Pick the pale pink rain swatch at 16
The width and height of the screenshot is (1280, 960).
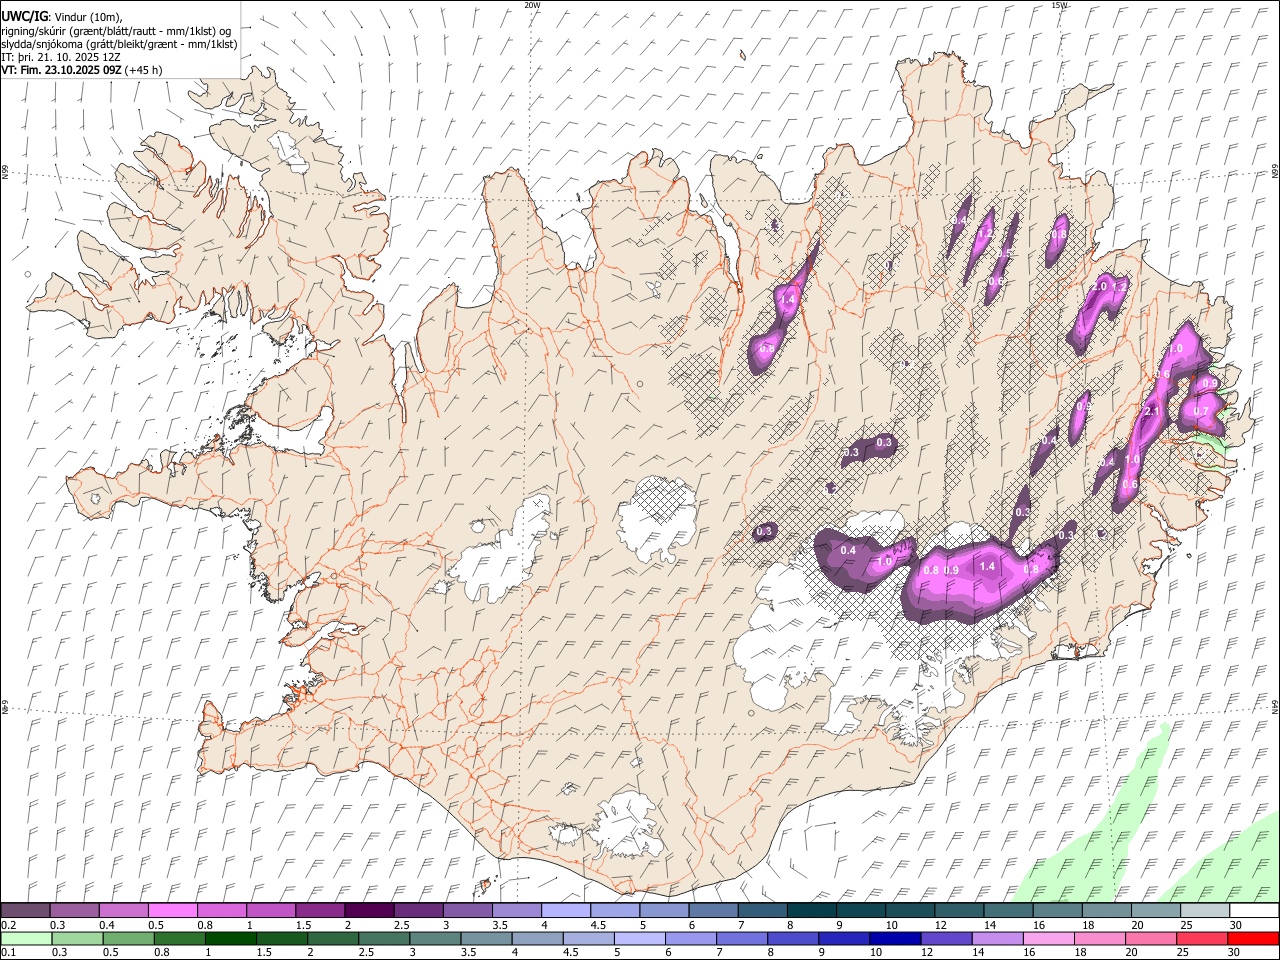click(x=1048, y=938)
